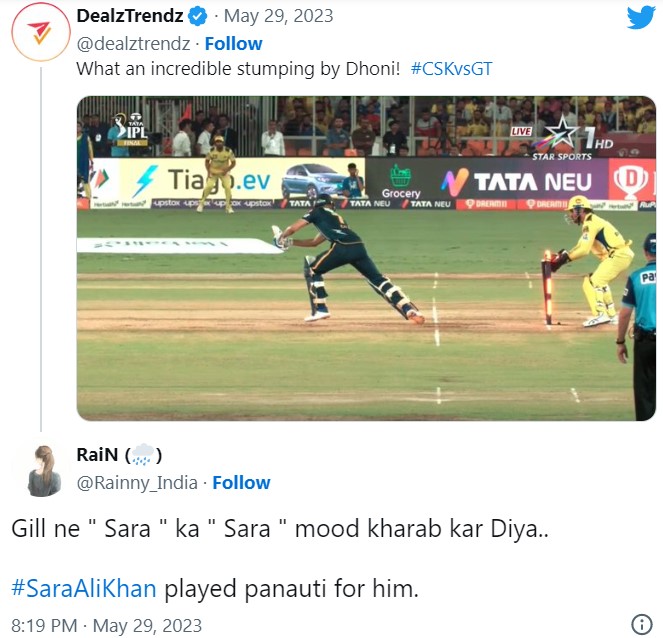This screenshot has width=663, height=638.
Task: Open the @Rainny_India handle link
Action: (136, 482)
